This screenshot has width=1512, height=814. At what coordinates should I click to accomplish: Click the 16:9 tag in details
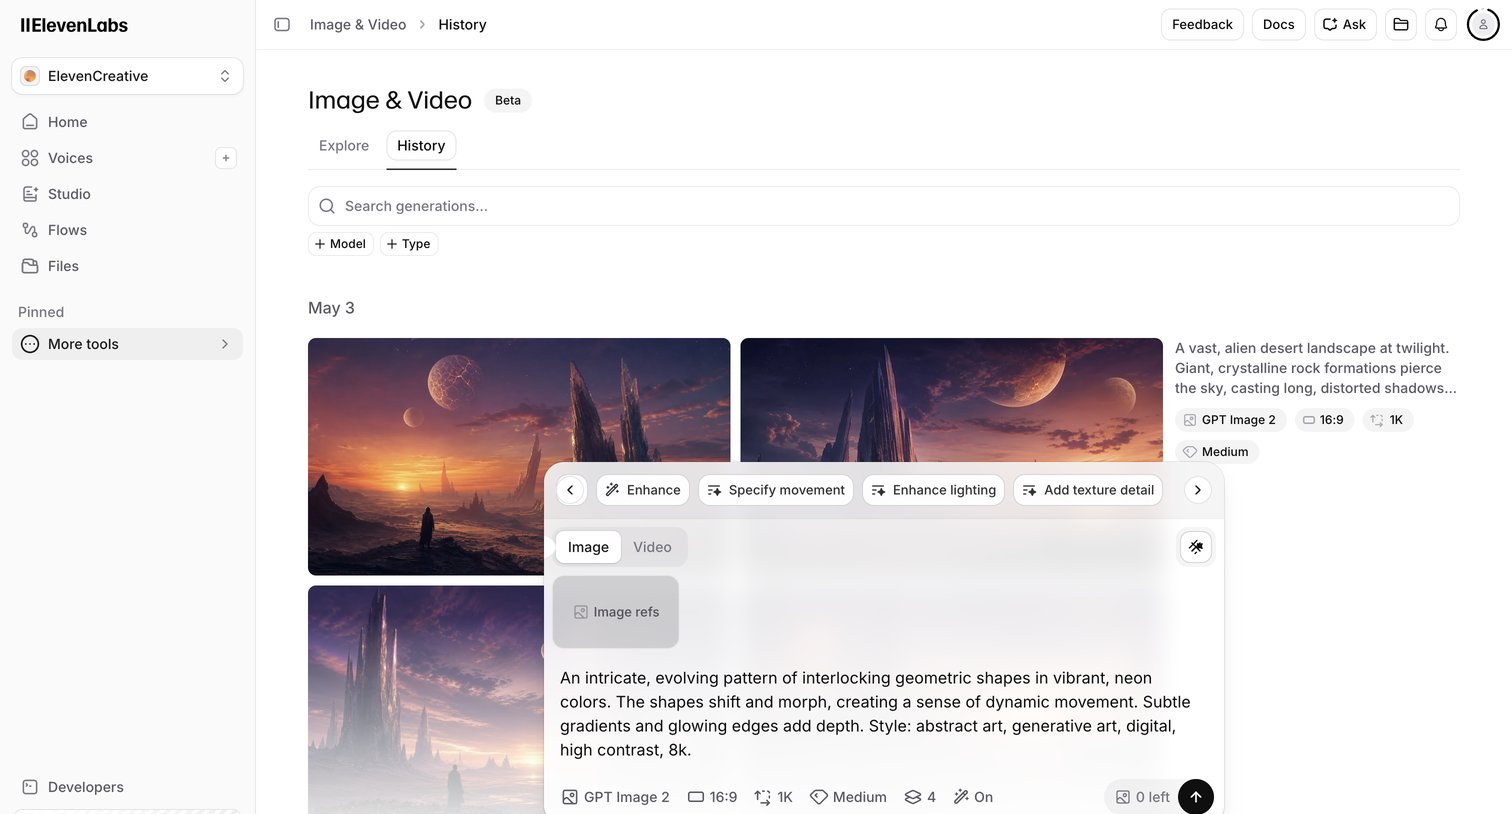pos(1324,420)
